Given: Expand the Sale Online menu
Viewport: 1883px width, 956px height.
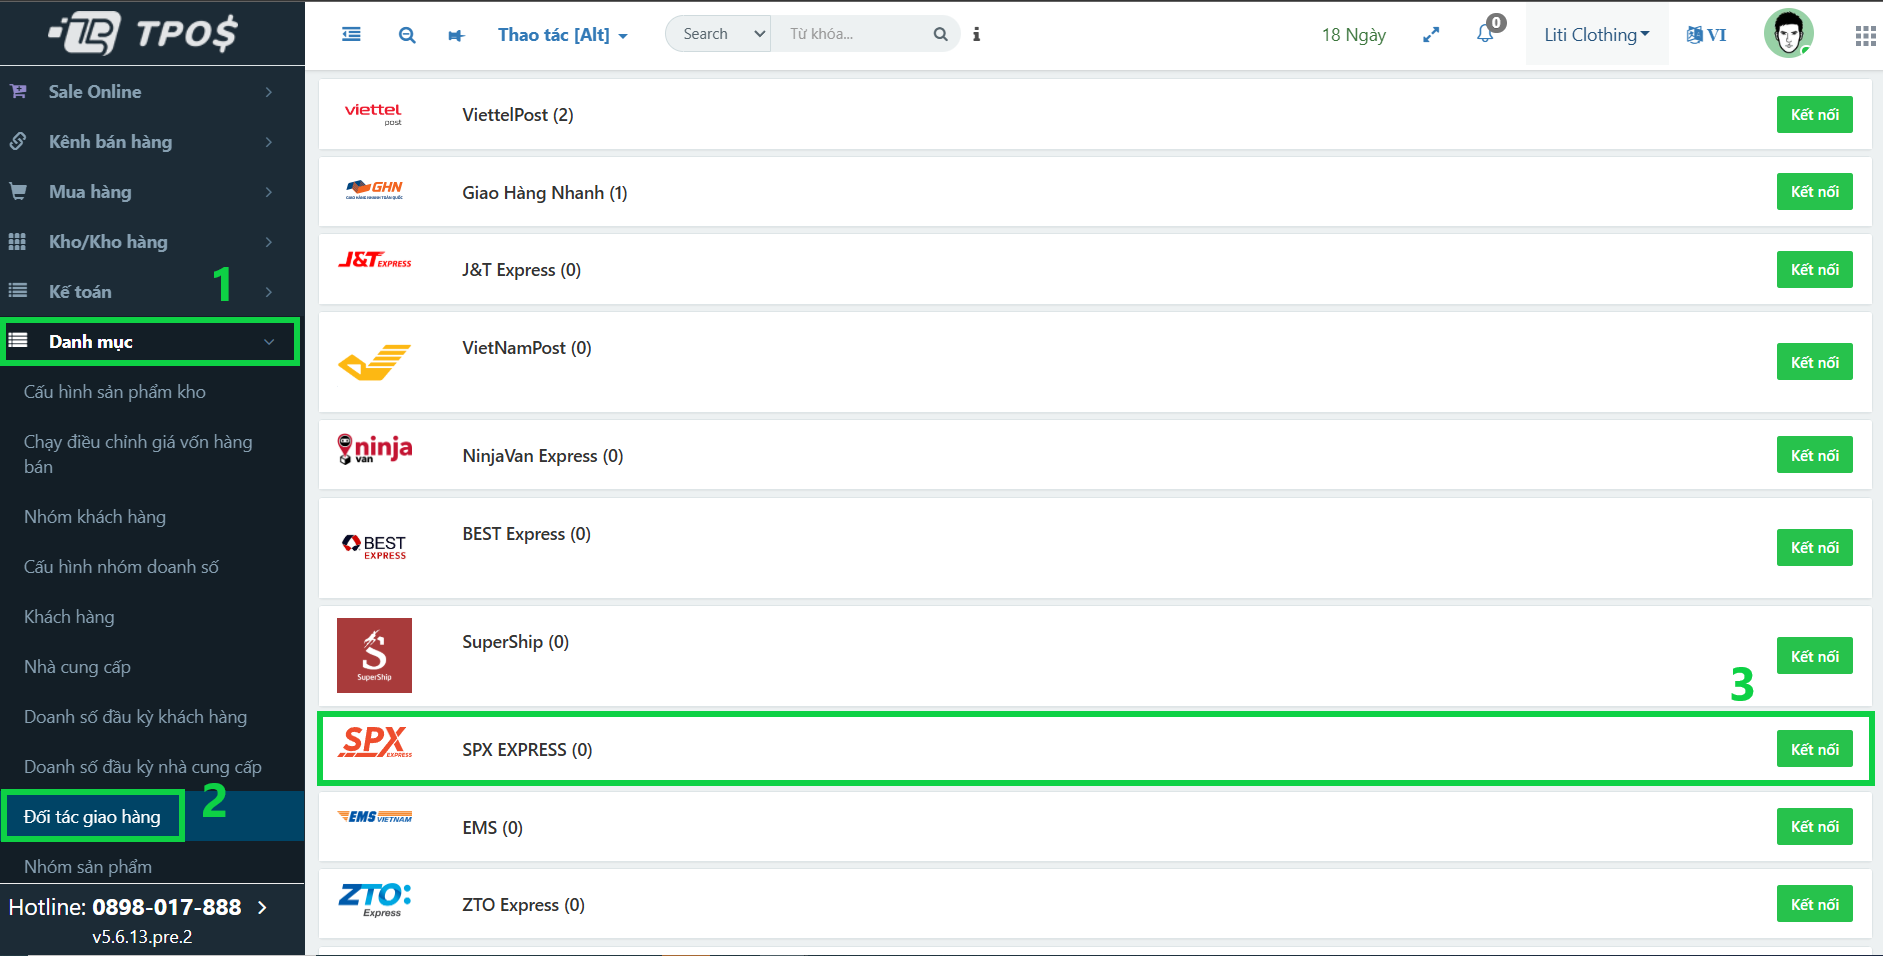Looking at the screenshot, I should click(152, 91).
